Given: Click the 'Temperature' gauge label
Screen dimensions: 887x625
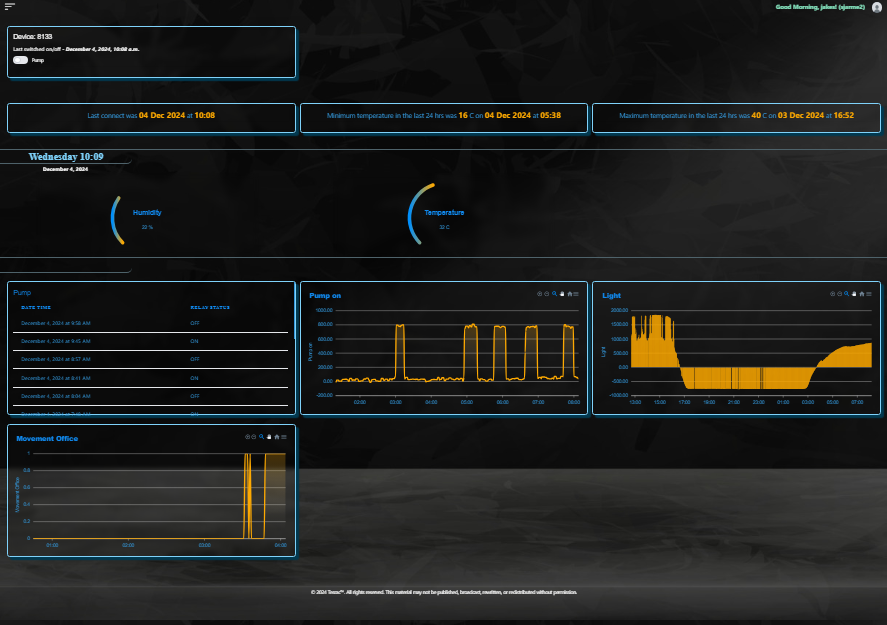Looking at the screenshot, I should click(444, 213).
